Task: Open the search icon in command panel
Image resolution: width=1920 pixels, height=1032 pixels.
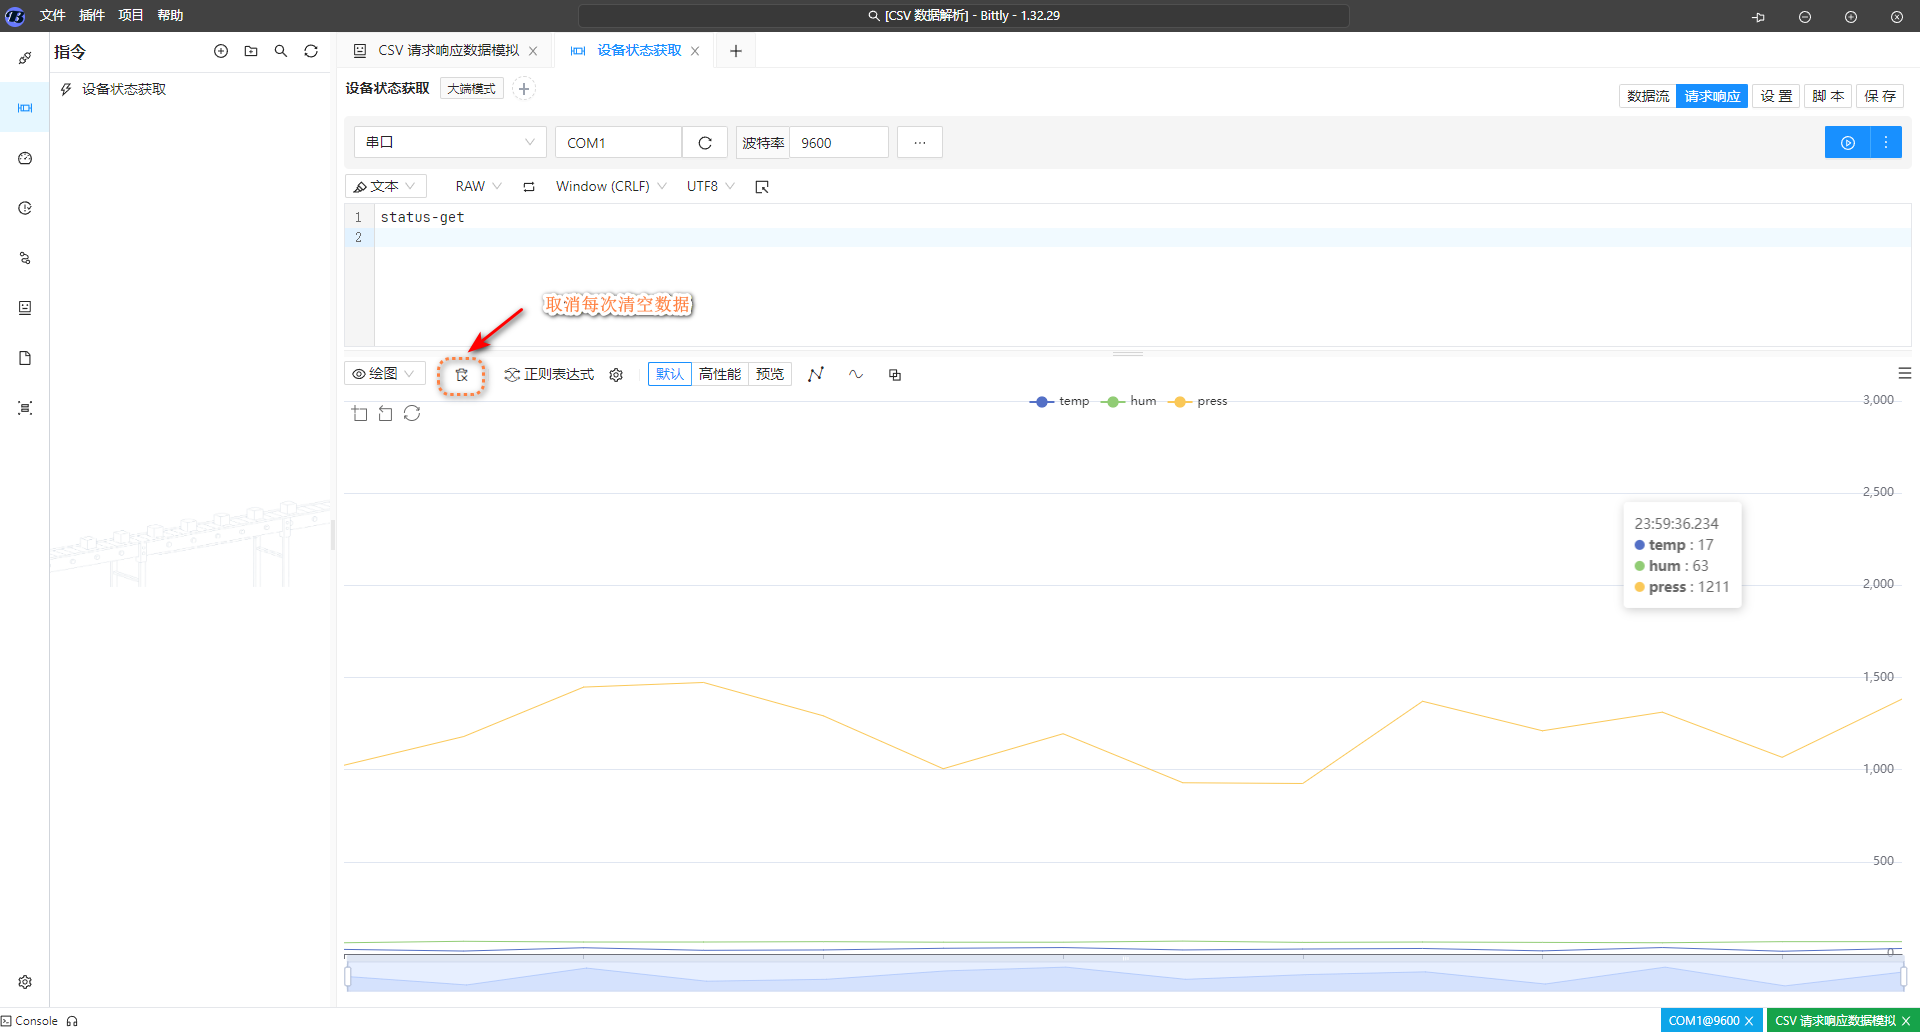Action: tap(281, 51)
